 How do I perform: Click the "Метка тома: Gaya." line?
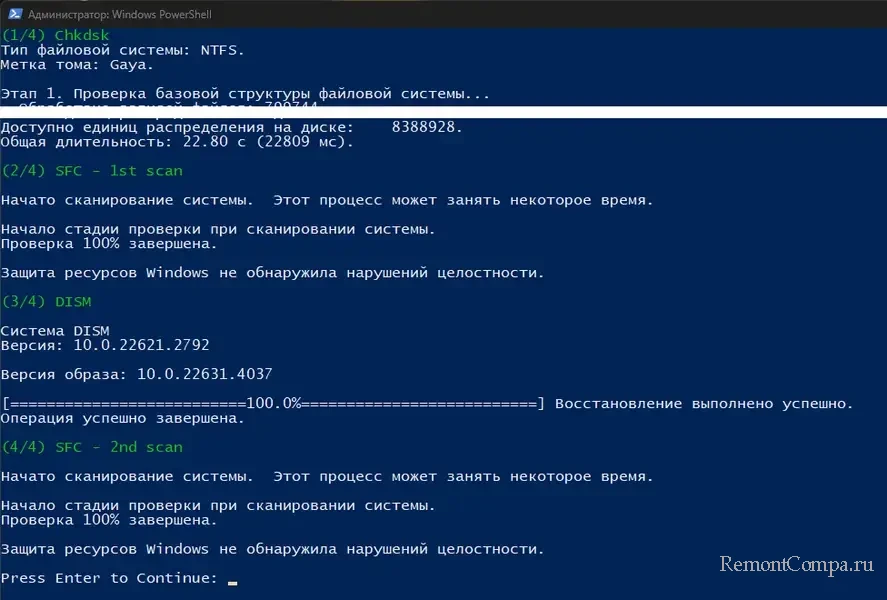[77, 65]
